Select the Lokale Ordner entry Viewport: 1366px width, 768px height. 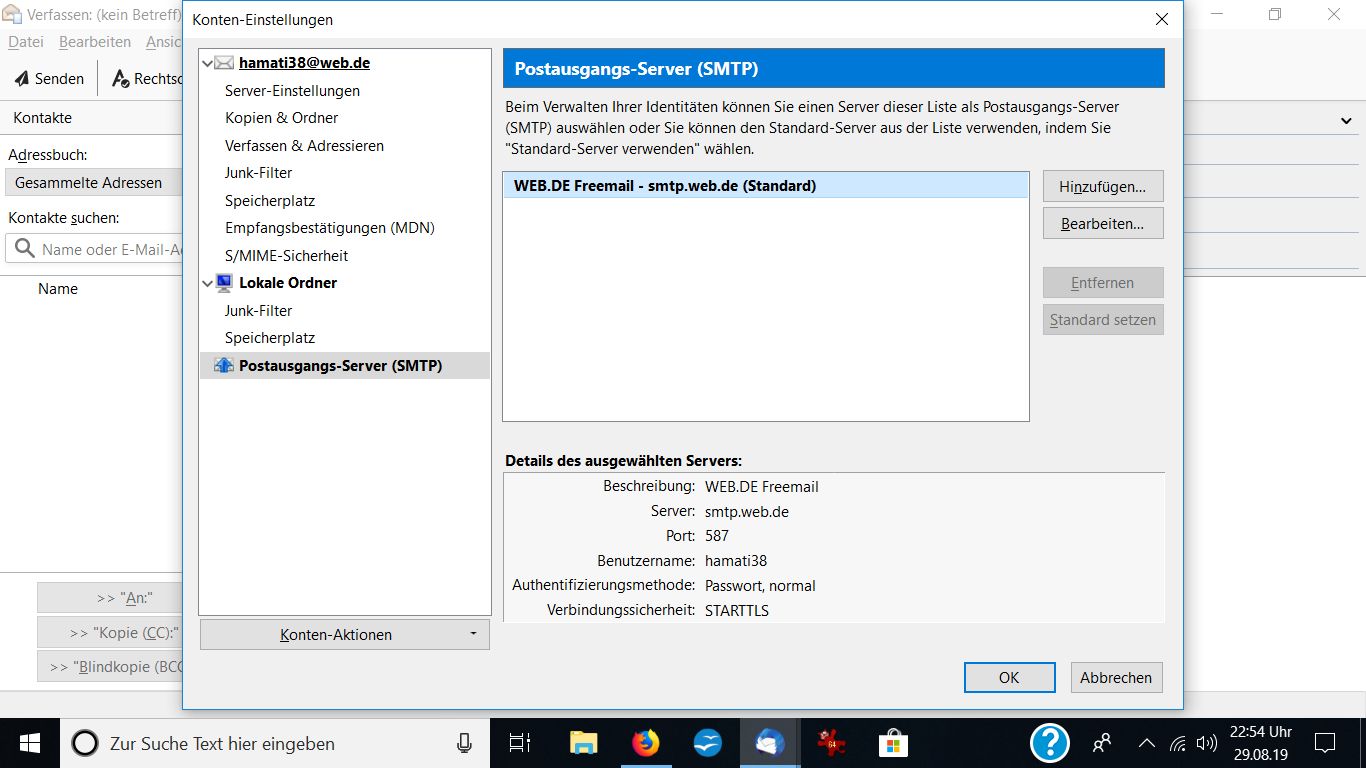[288, 283]
